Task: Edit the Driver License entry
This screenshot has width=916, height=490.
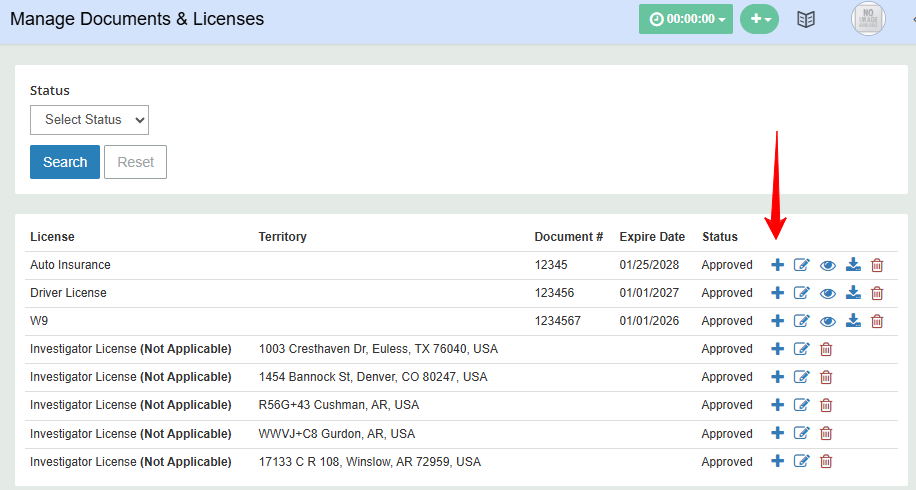Action: (802, 293)
